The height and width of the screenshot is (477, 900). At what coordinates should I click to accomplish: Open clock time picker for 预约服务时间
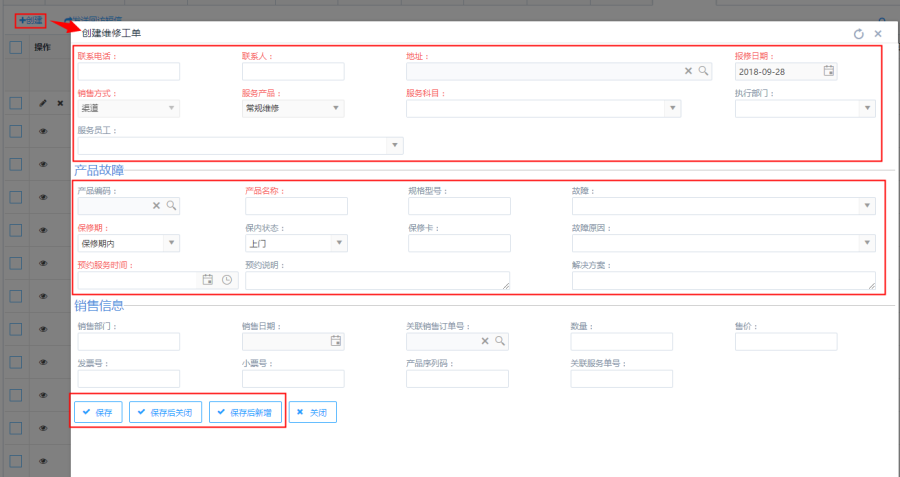(x=226, y=280)
